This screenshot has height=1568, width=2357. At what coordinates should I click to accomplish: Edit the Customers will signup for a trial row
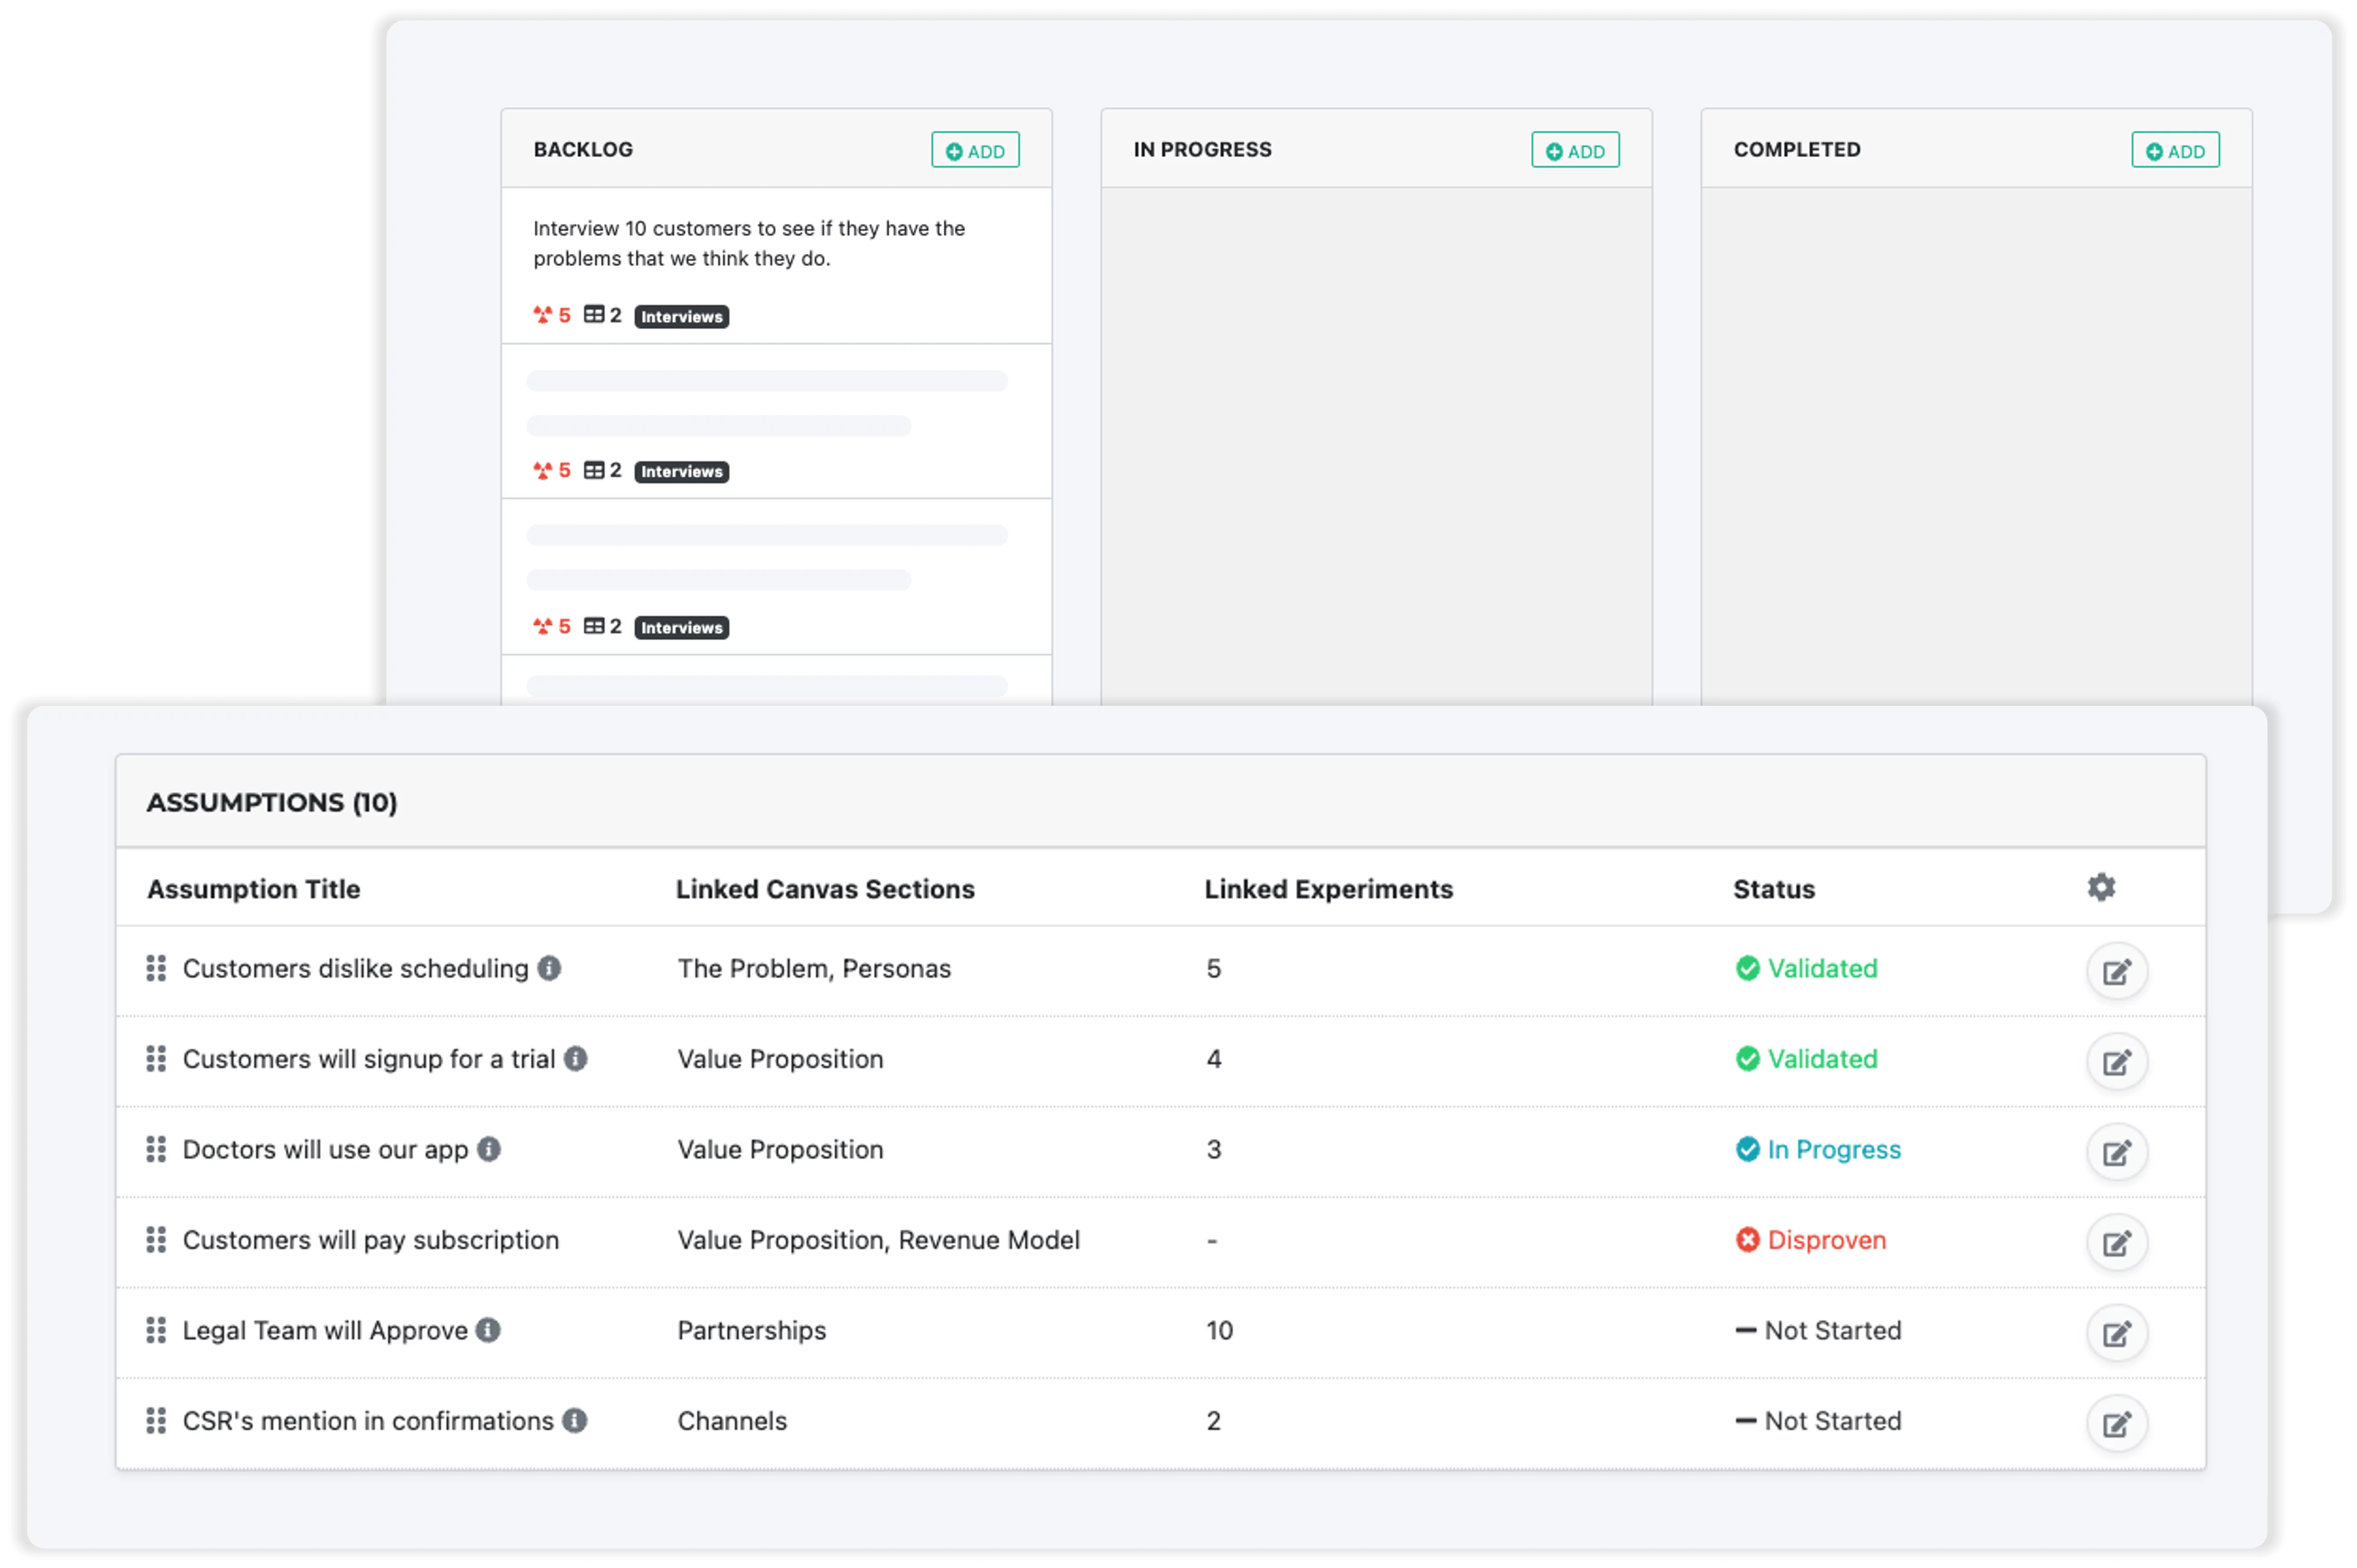point(2116,1061)
